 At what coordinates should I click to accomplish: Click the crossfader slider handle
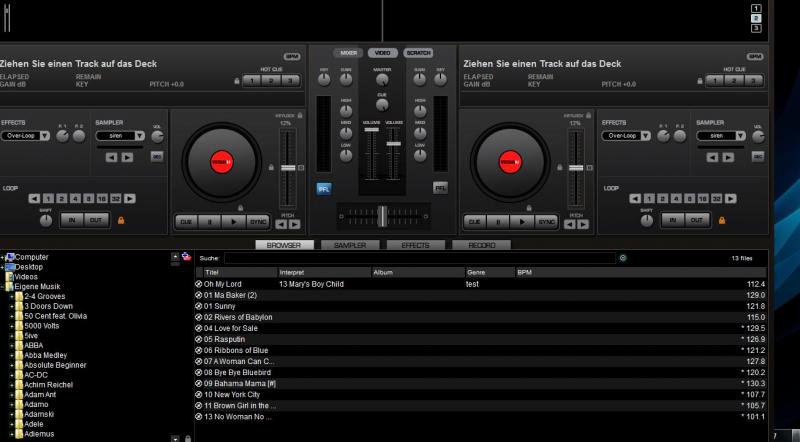tap(382, 214)
